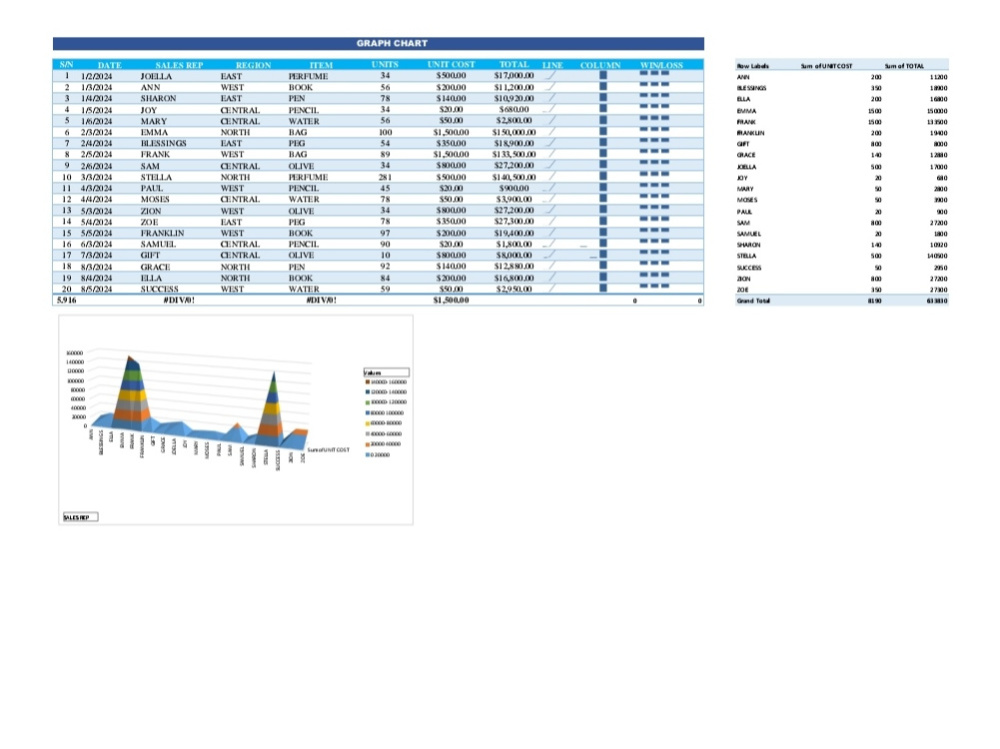
Task: Select the $133,500.00 total cell
Action: pyautogui.click(x=514, y=154)
